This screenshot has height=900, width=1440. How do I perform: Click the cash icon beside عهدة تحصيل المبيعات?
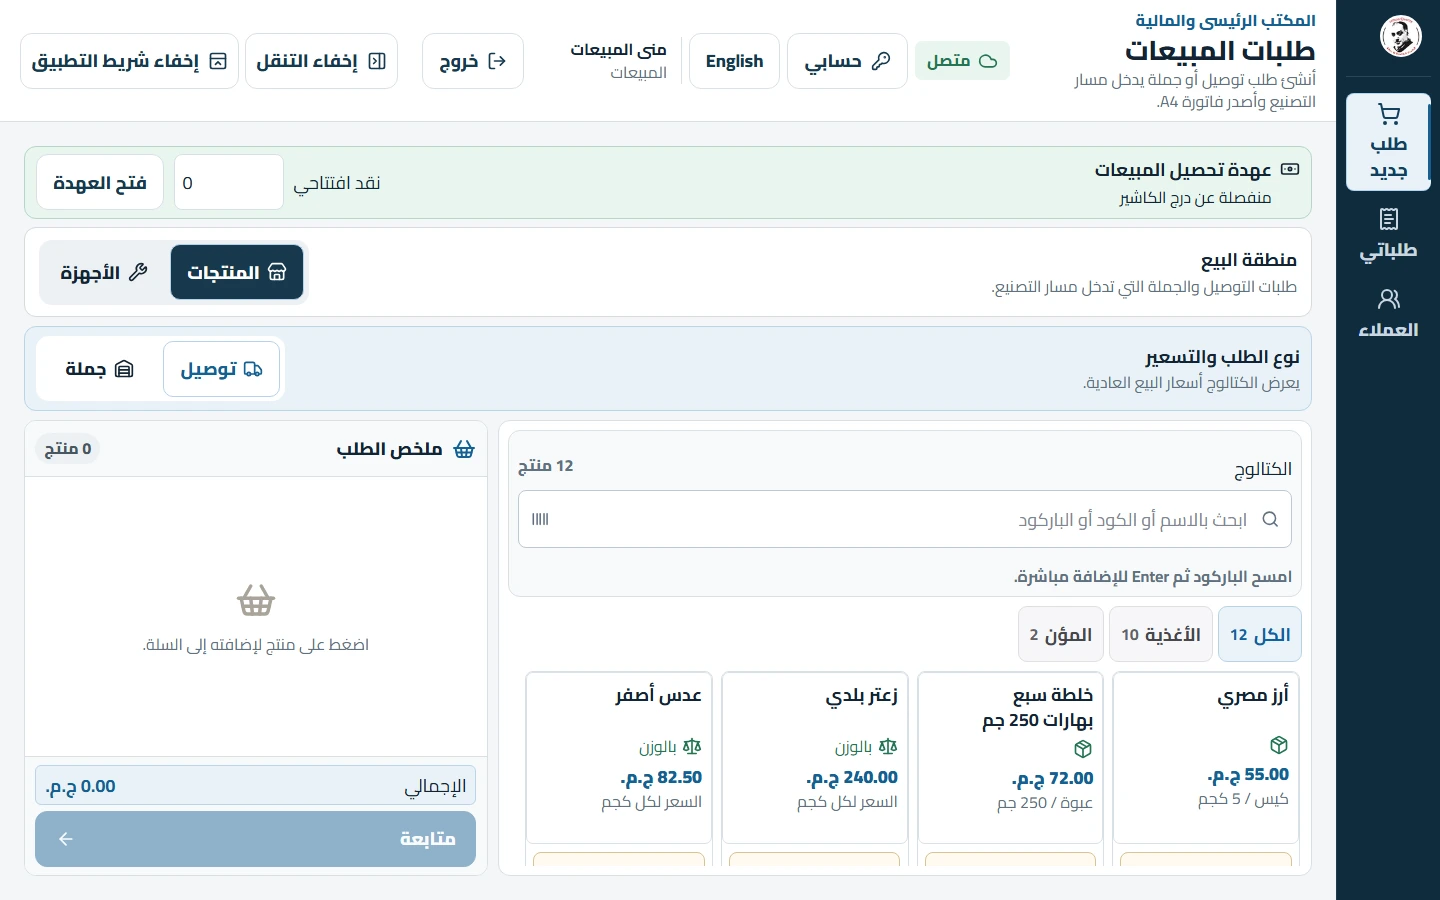1290,169
